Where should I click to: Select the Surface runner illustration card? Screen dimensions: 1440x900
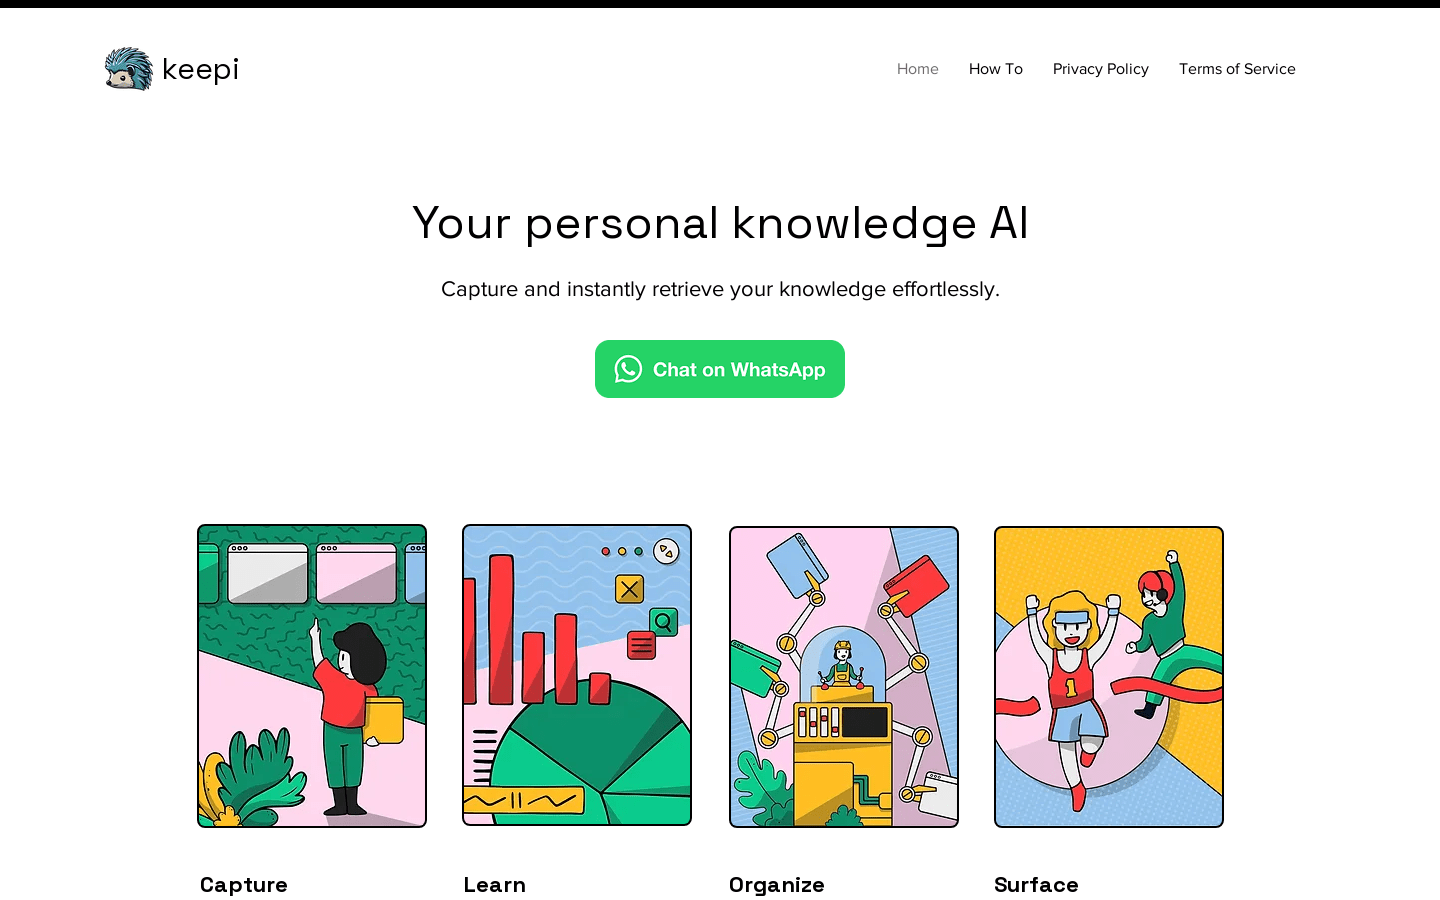coord(1109,677)
